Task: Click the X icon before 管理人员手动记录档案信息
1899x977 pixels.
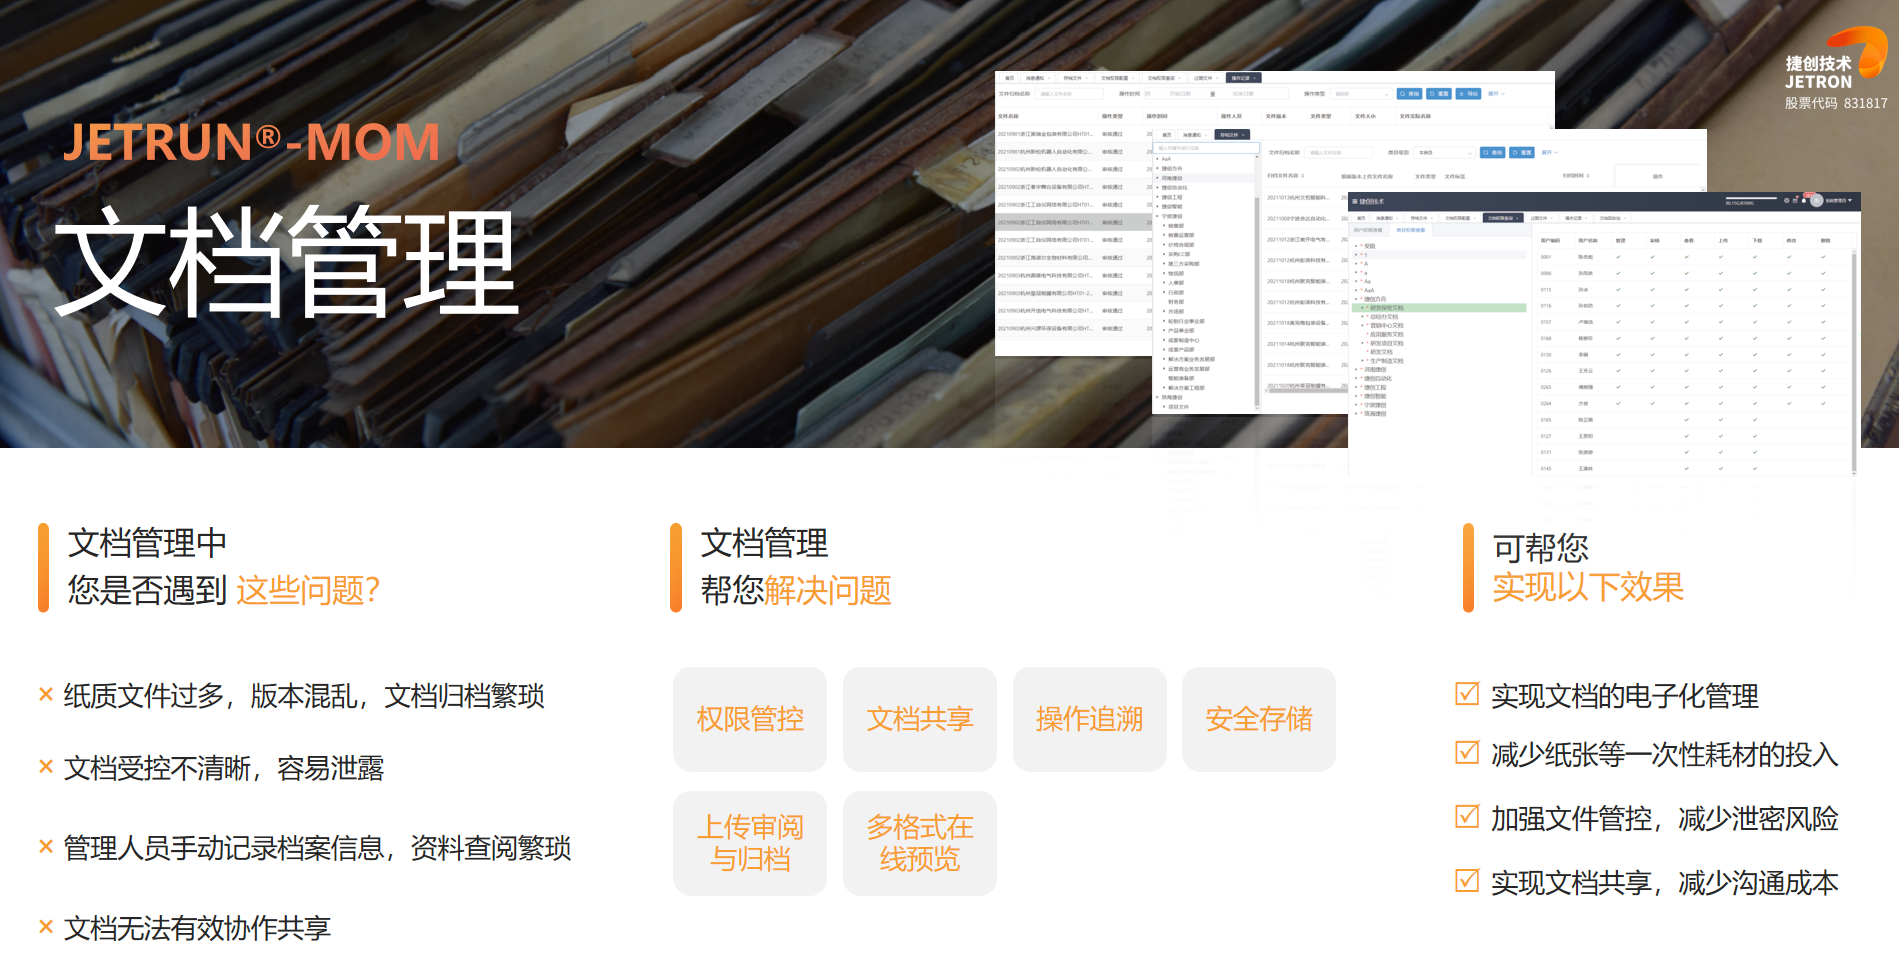Action: coord(45,847)
